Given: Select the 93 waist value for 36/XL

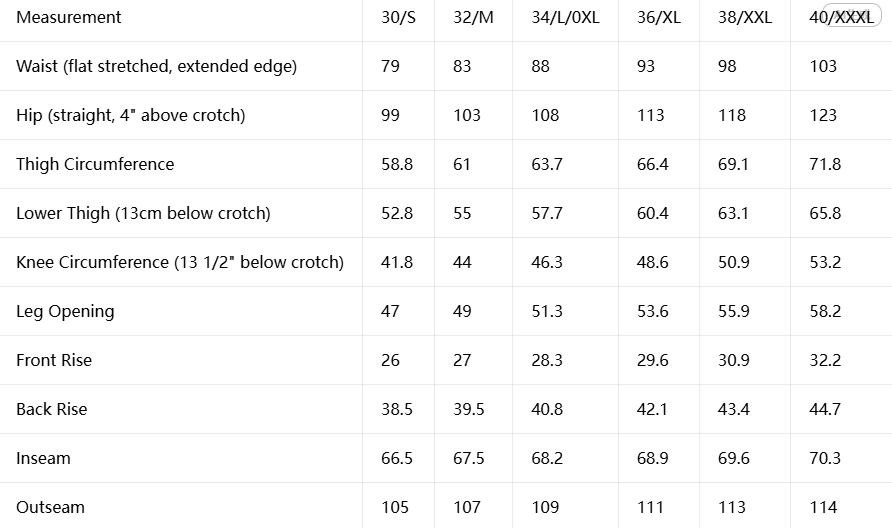Looking at the screenshot, I should pos(646,66).
